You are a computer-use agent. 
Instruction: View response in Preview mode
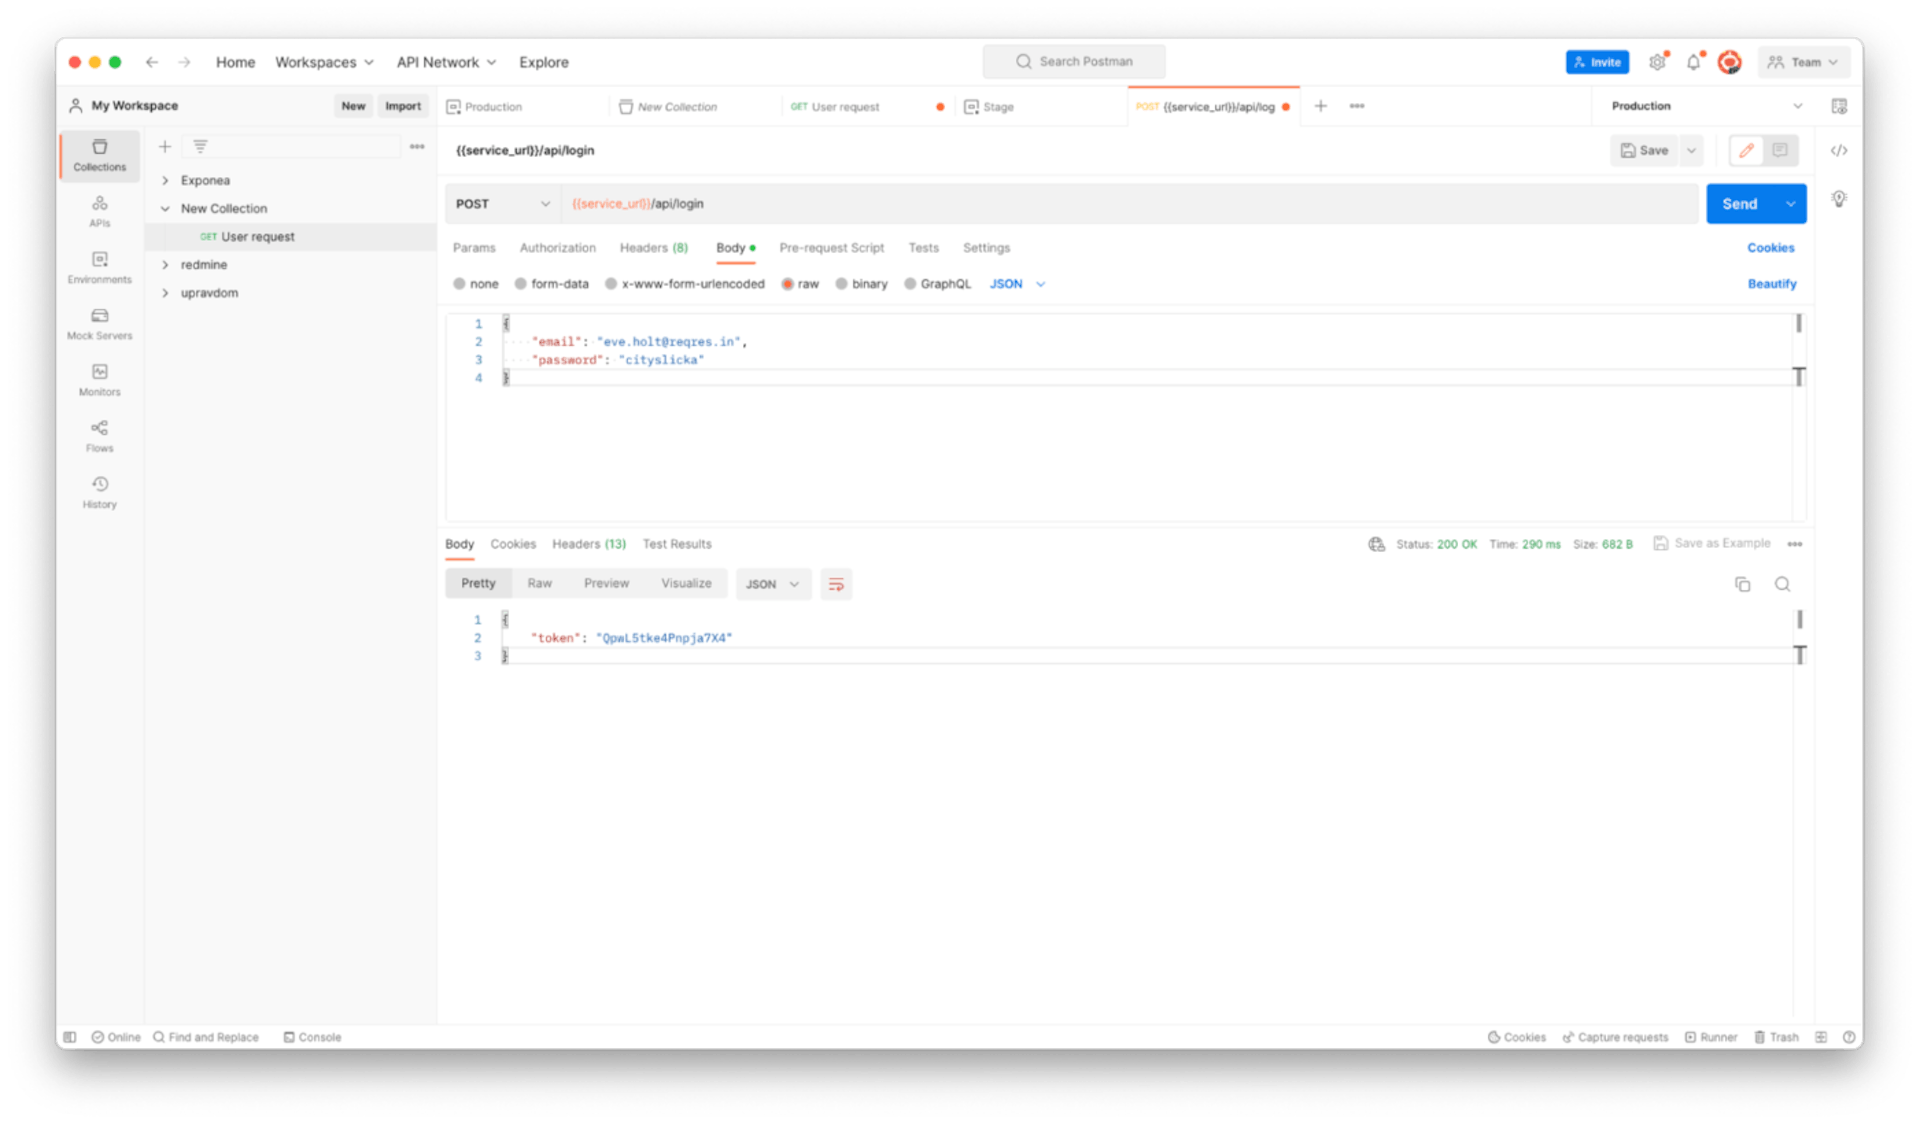(605, 583)
